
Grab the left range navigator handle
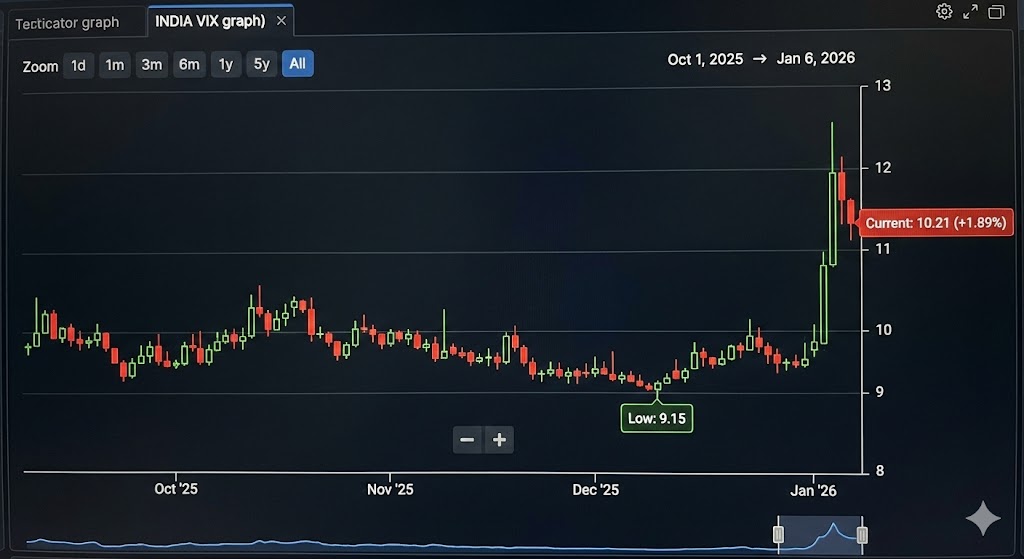779,535
